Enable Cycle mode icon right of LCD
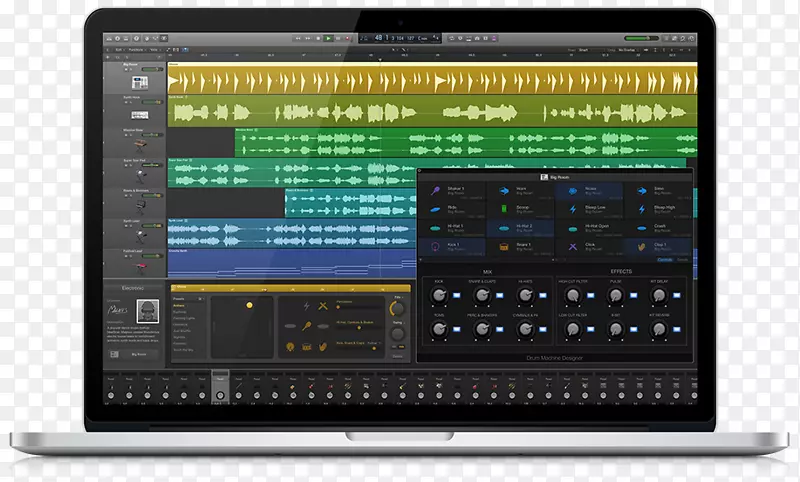 (x=452, y=38)
